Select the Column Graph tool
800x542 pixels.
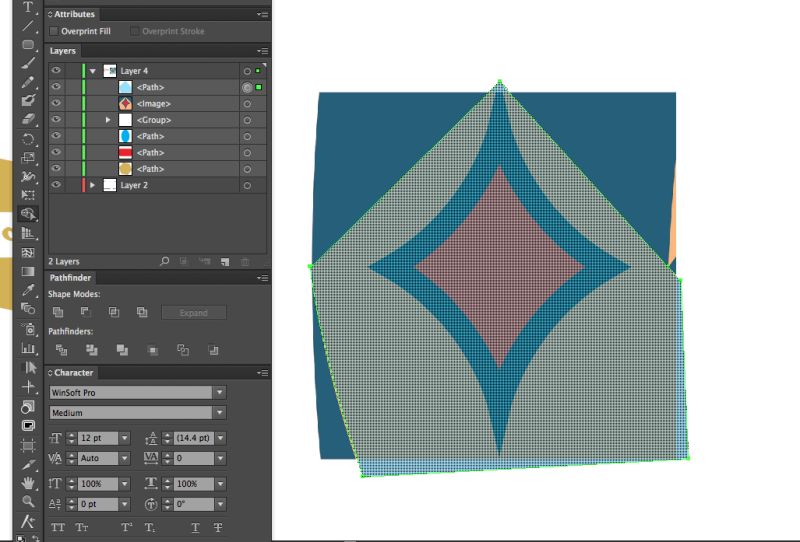pos(28,349)
